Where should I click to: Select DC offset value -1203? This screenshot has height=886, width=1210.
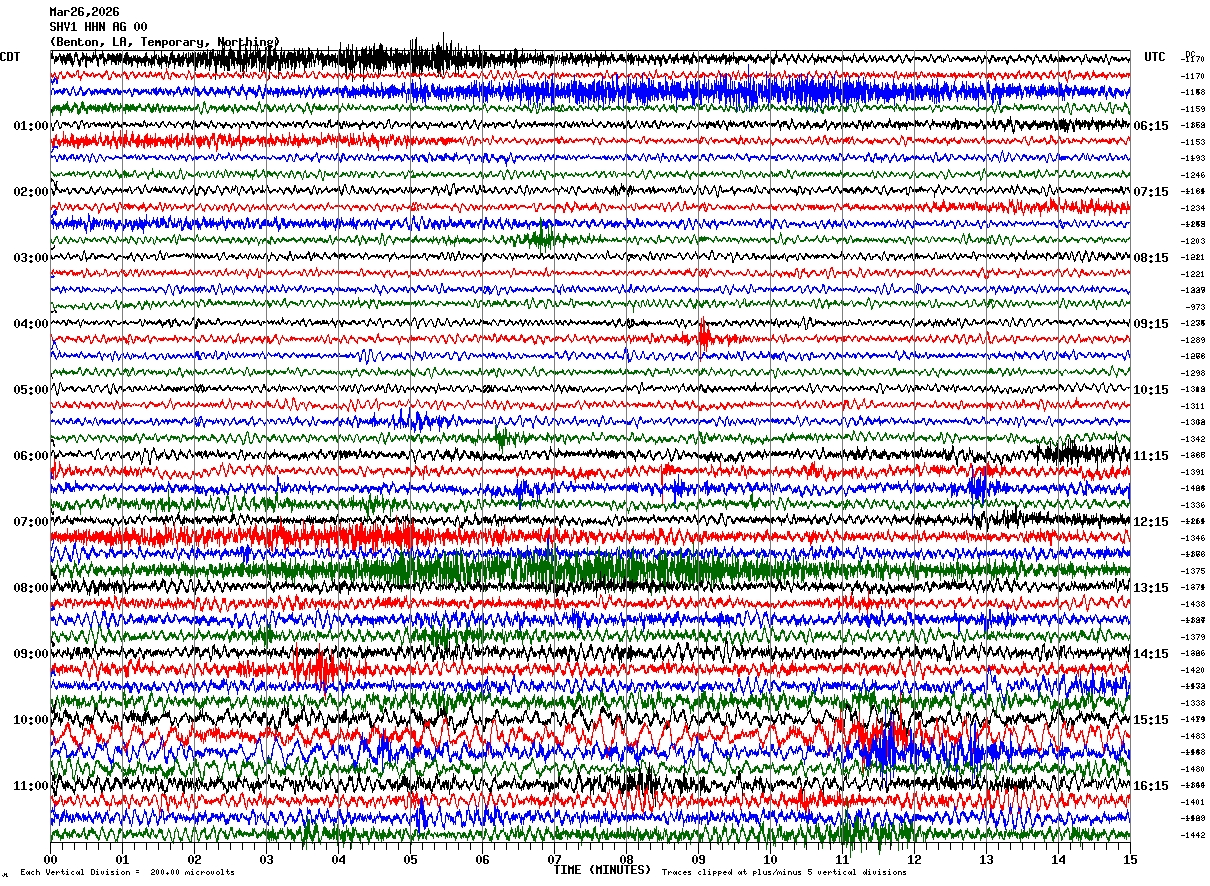point(1194,241)
